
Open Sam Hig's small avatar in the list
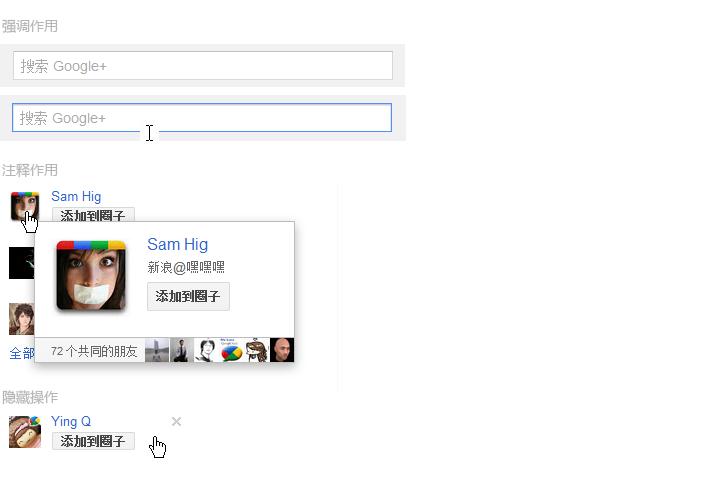pos(25,206)
